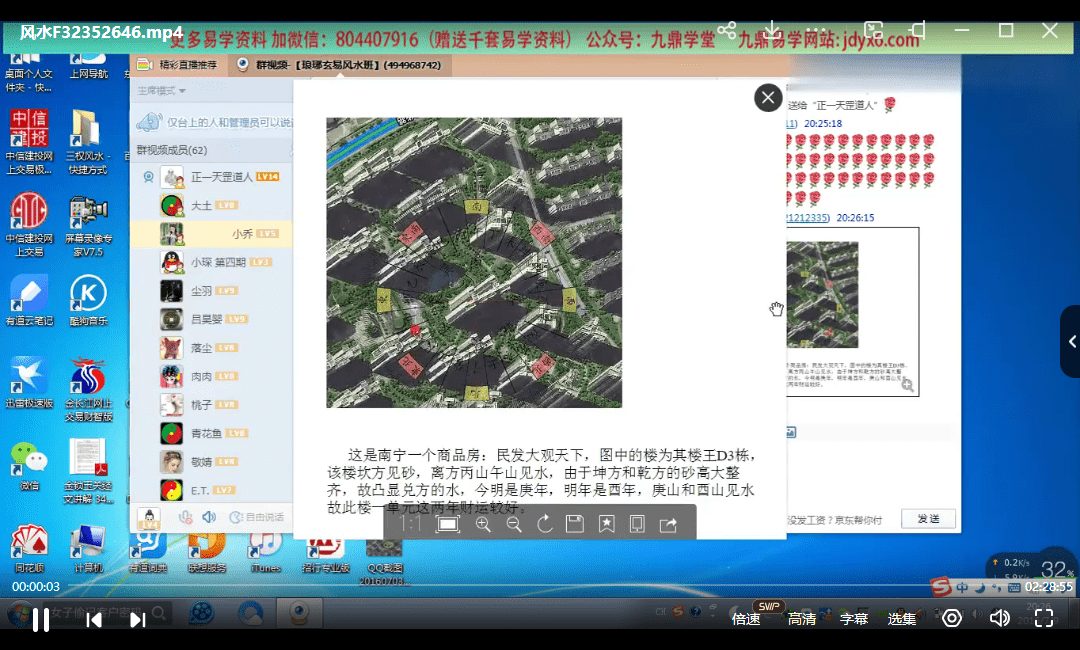Open the 选集 episode list
The image size is (1080, 650).
(x=902, y=619)
